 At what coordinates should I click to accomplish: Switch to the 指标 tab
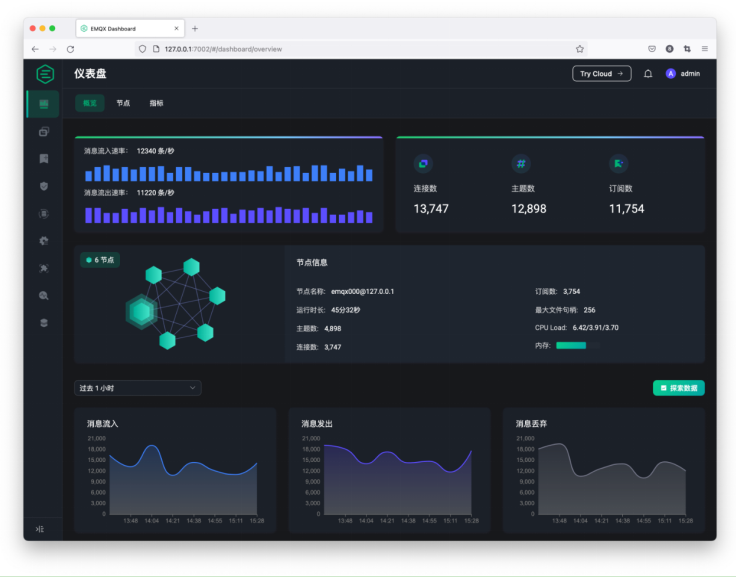click(x=156, y=103)
